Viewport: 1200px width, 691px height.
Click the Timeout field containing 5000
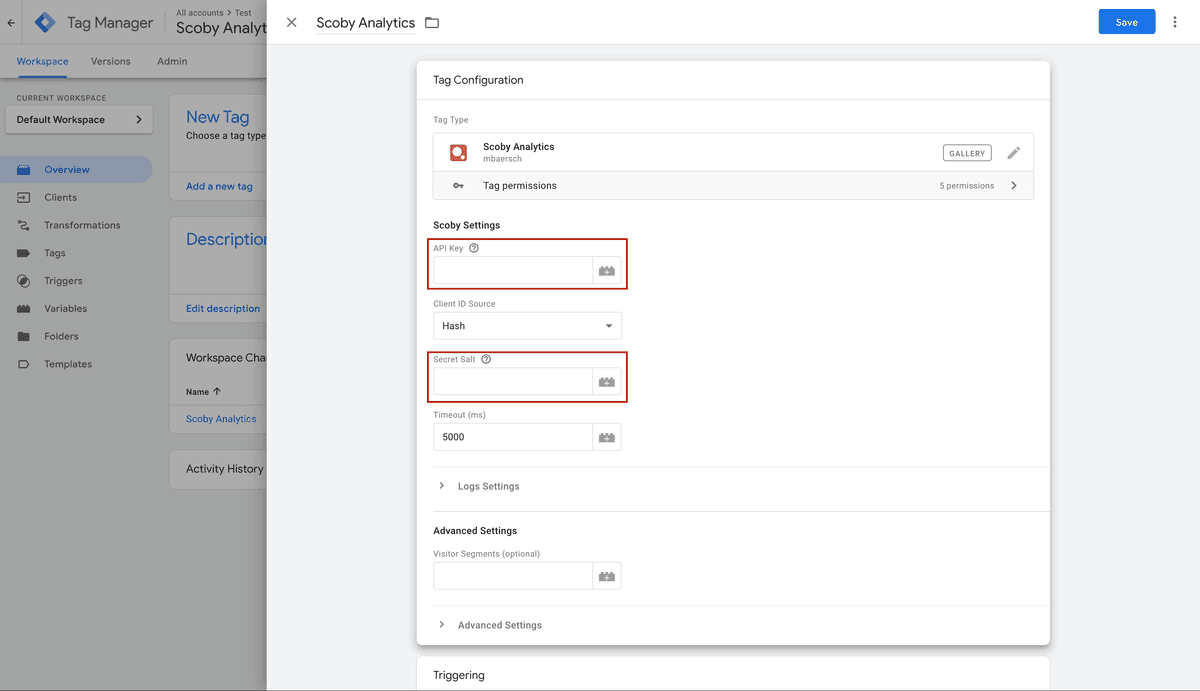pyautogui.click(x=513, y=437)
